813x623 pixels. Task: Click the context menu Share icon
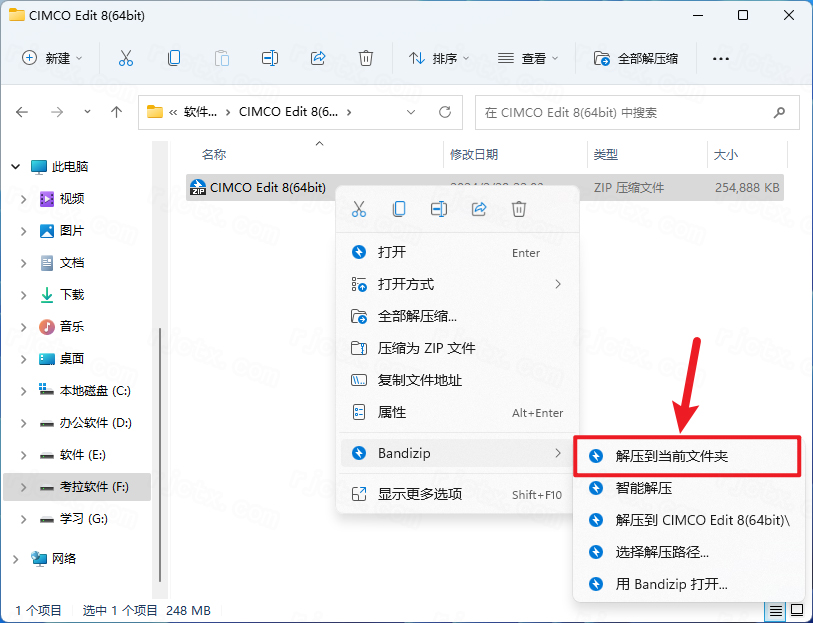click(479, 209)
